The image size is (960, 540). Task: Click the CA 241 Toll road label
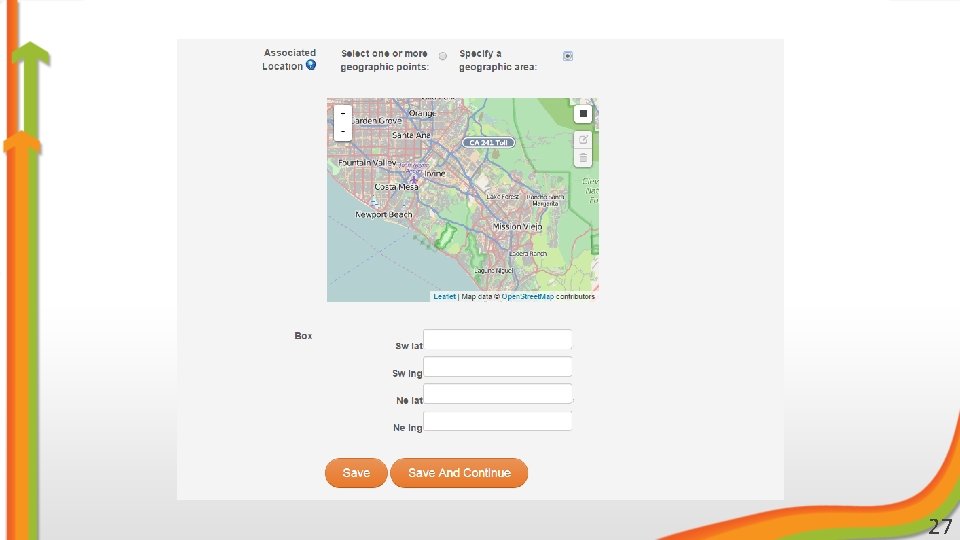(488, 143)
